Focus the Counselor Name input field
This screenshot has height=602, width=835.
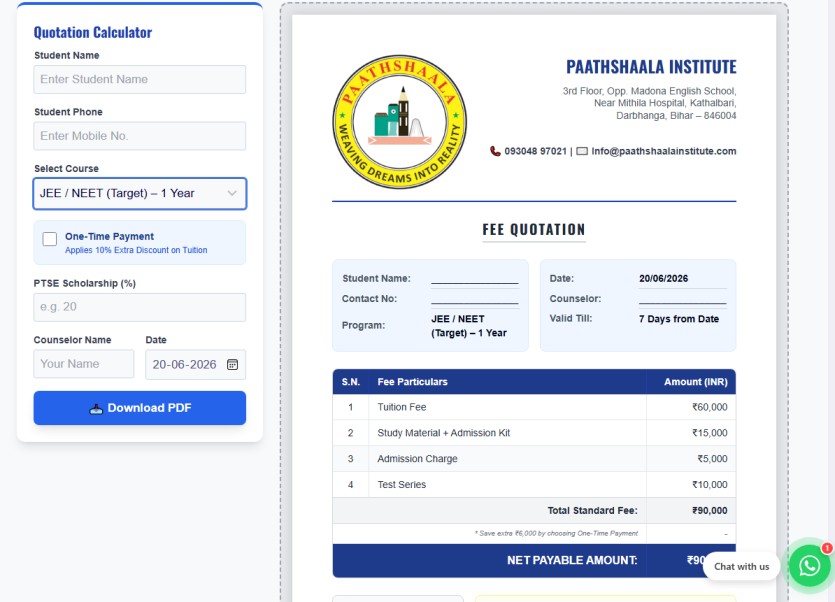[84, 364]
